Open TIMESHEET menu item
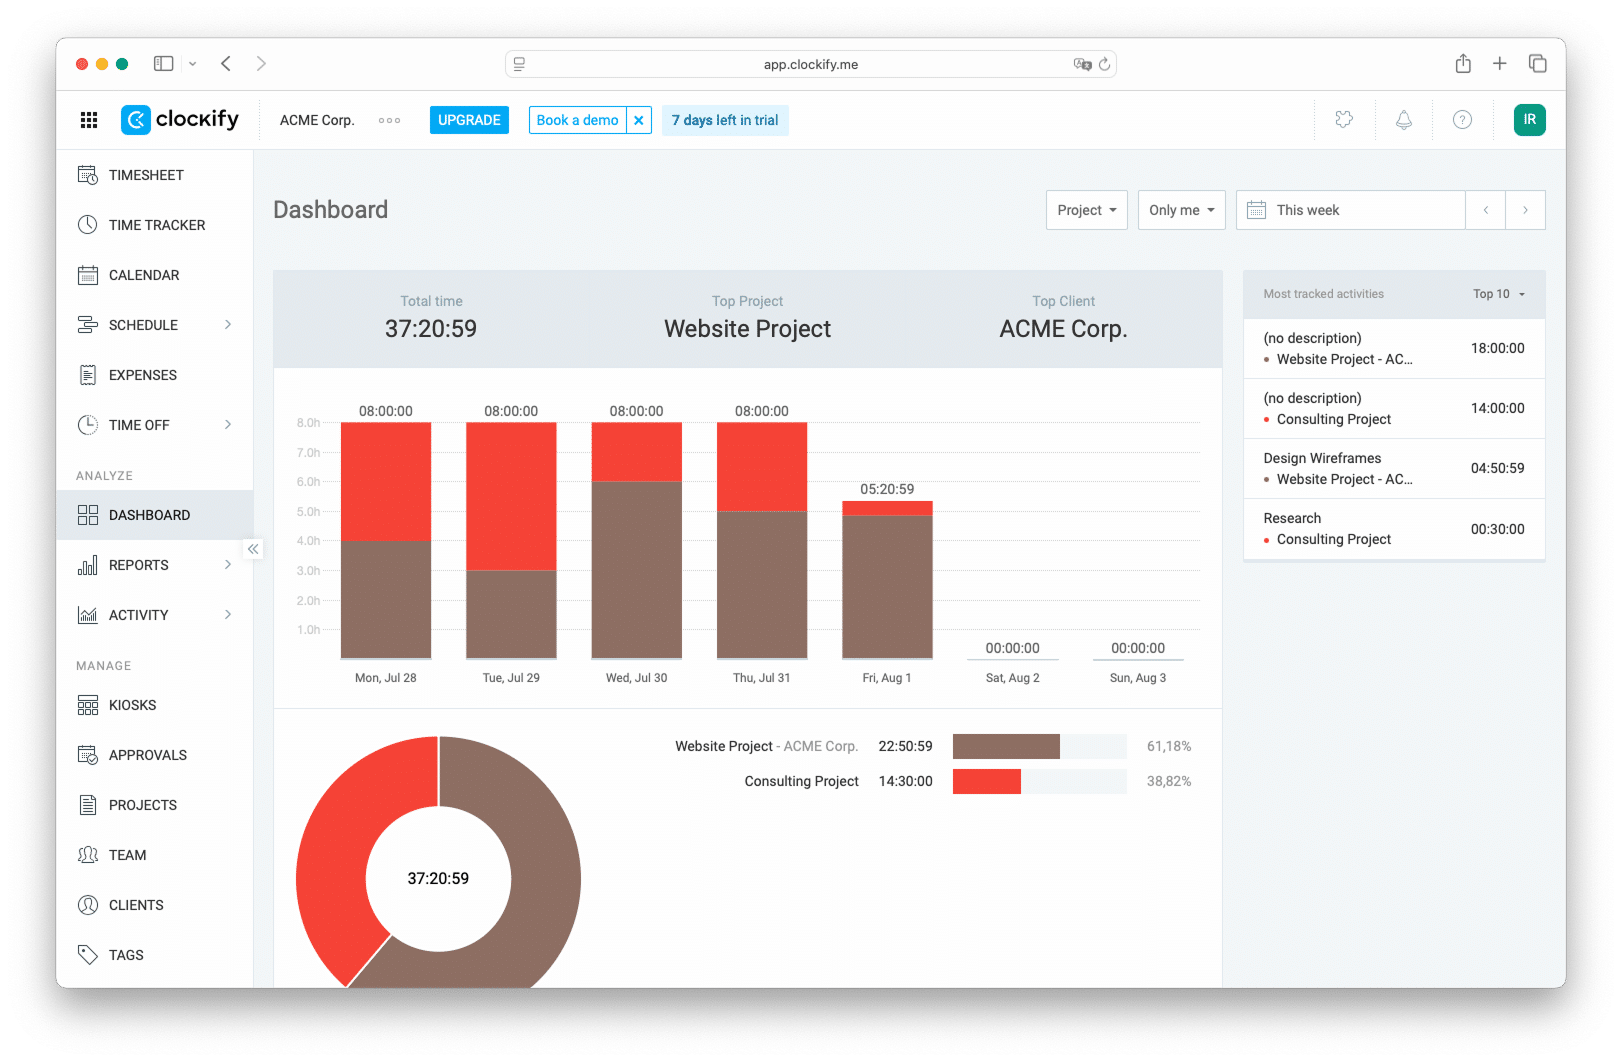The width and height of the screenshot is (1622, 1062). click(x=155, y=175)
